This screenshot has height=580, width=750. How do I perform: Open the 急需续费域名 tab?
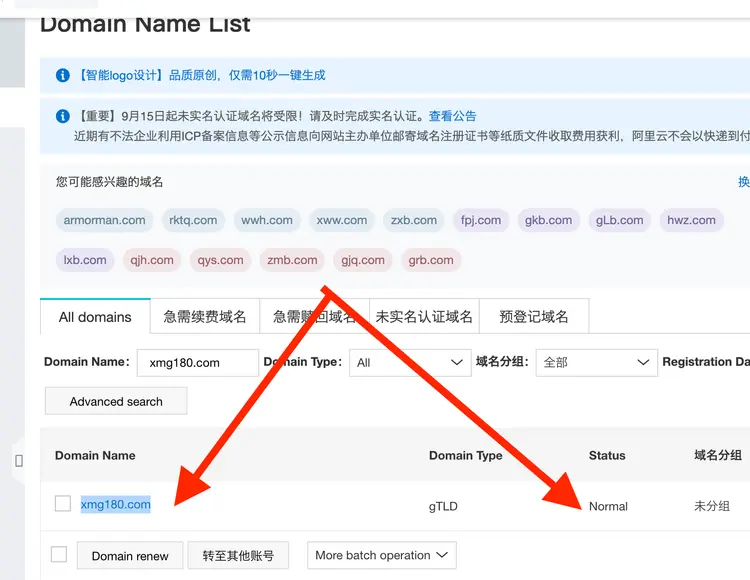tap(205, 317)
